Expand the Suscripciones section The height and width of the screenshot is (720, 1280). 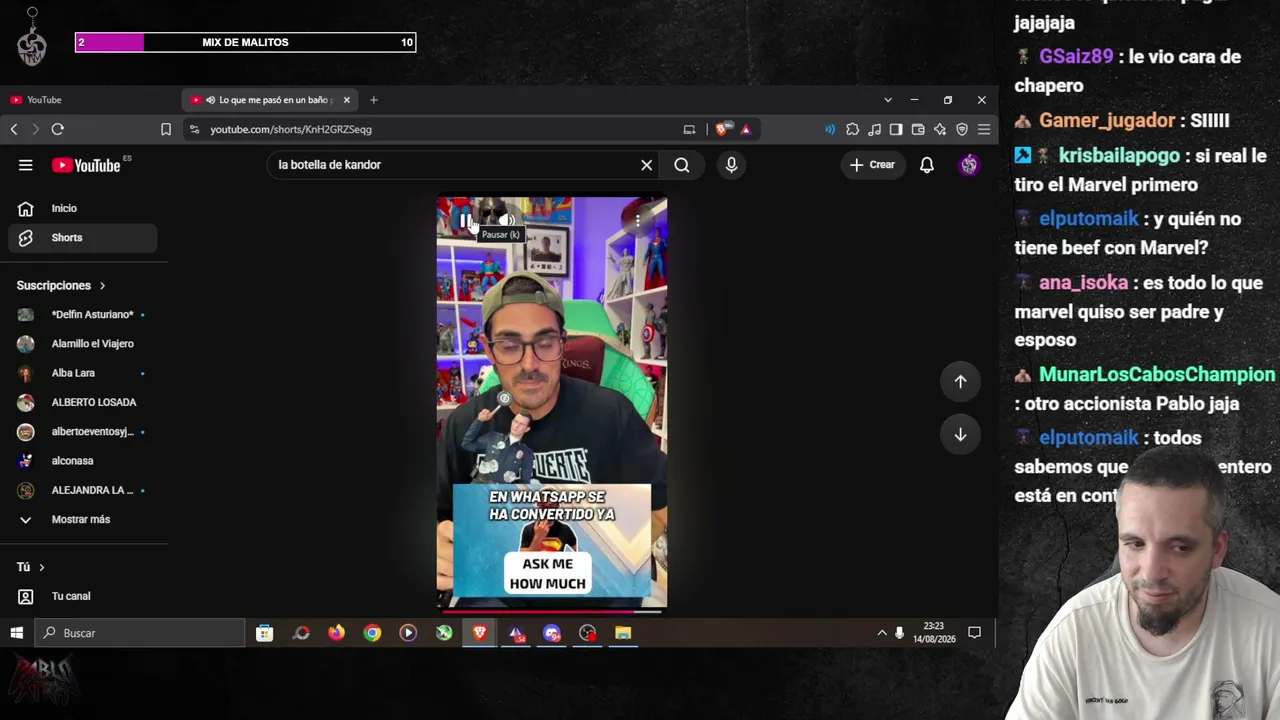click(x=61, y=285)
